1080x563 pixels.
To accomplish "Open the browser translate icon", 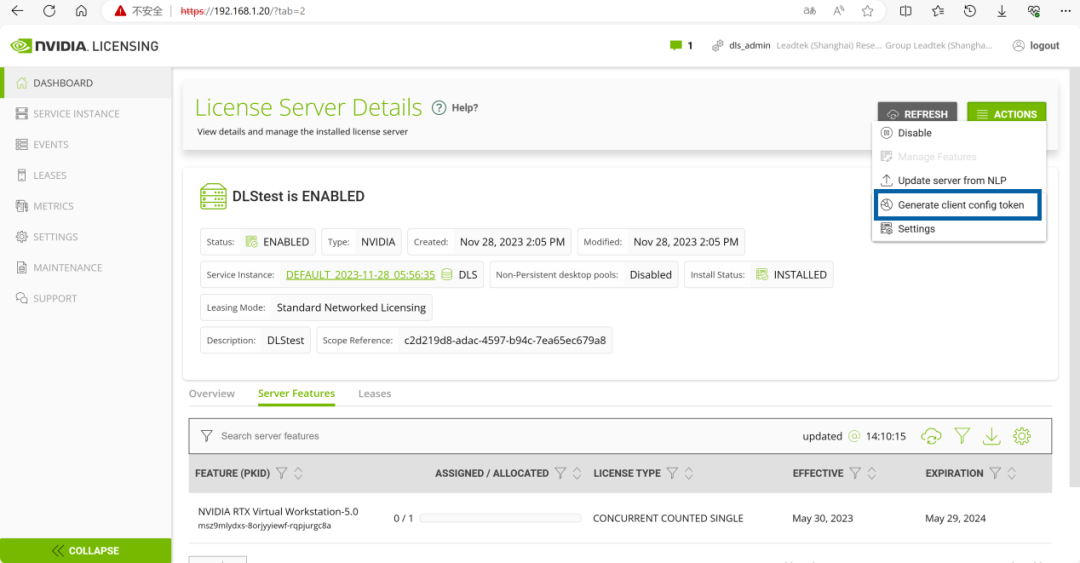I will tap(809, 11).
